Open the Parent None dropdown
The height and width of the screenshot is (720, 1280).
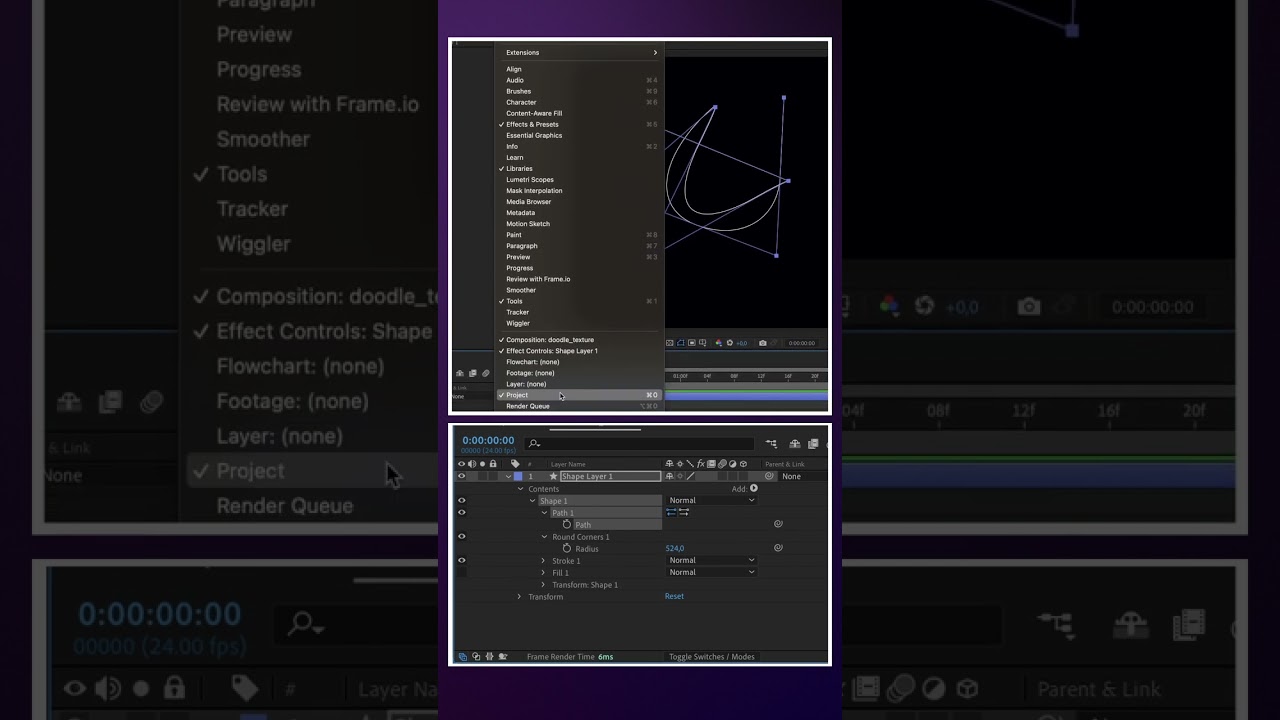pos(804,476)
